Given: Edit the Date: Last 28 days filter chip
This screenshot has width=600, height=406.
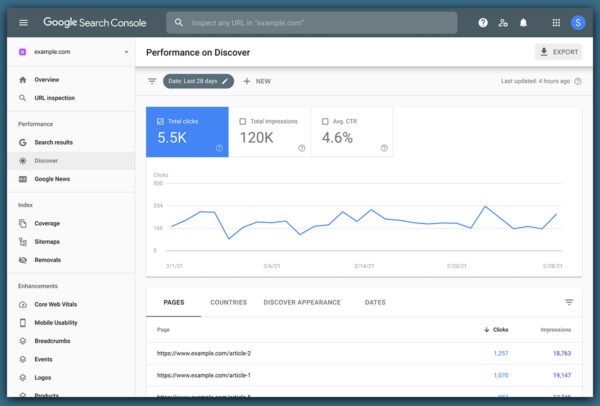Looking at the screenshot, I should click(x=198, y=81).
